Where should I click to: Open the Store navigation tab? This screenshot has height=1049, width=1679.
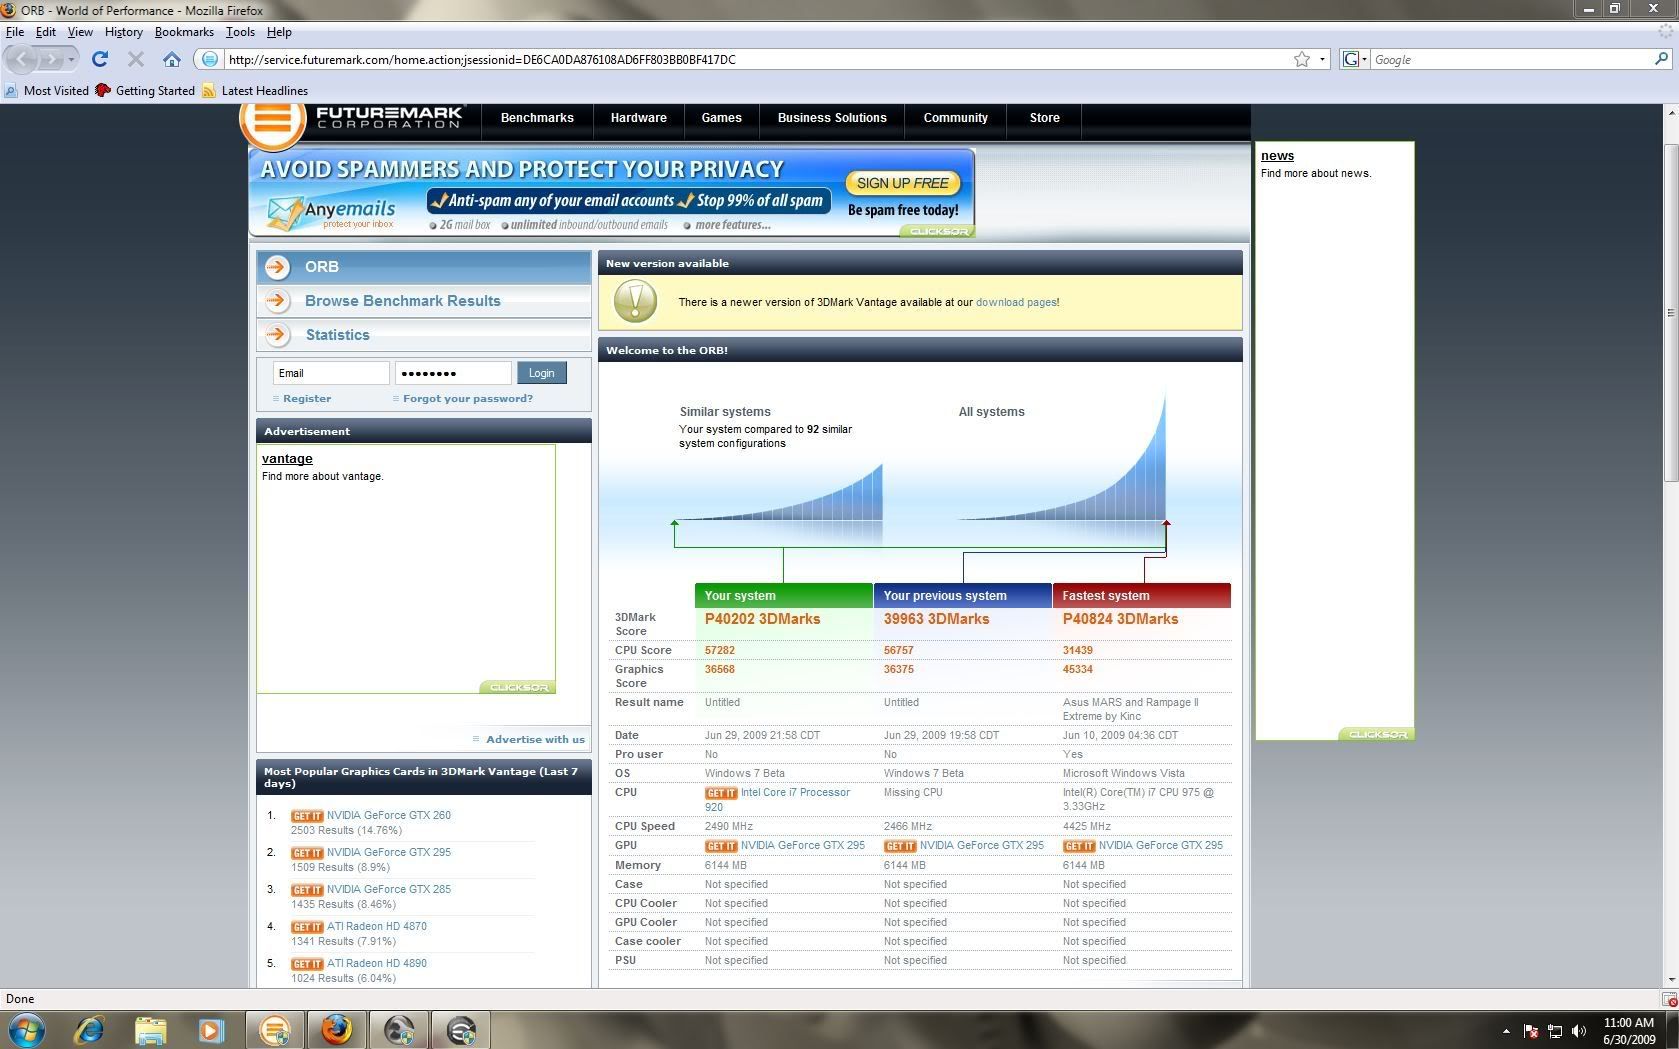[x=1044, y=118]
